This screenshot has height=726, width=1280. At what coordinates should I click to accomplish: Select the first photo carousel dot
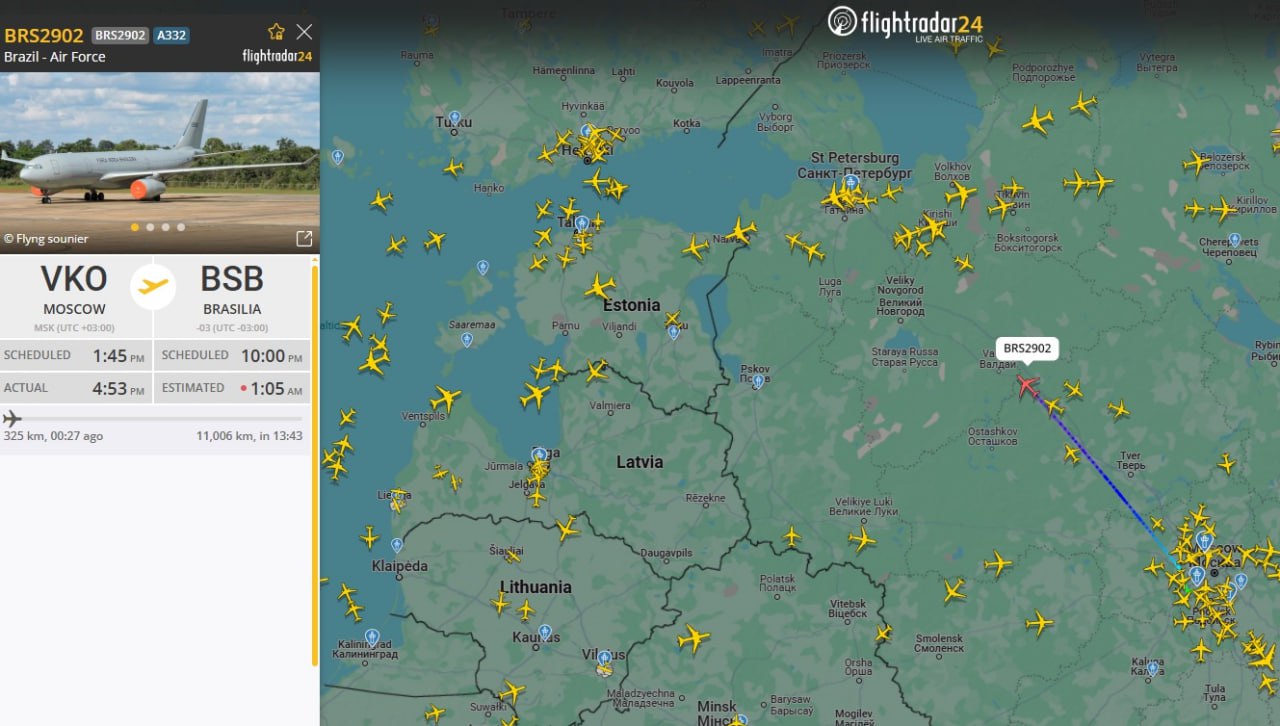click(x=135, y=227)
